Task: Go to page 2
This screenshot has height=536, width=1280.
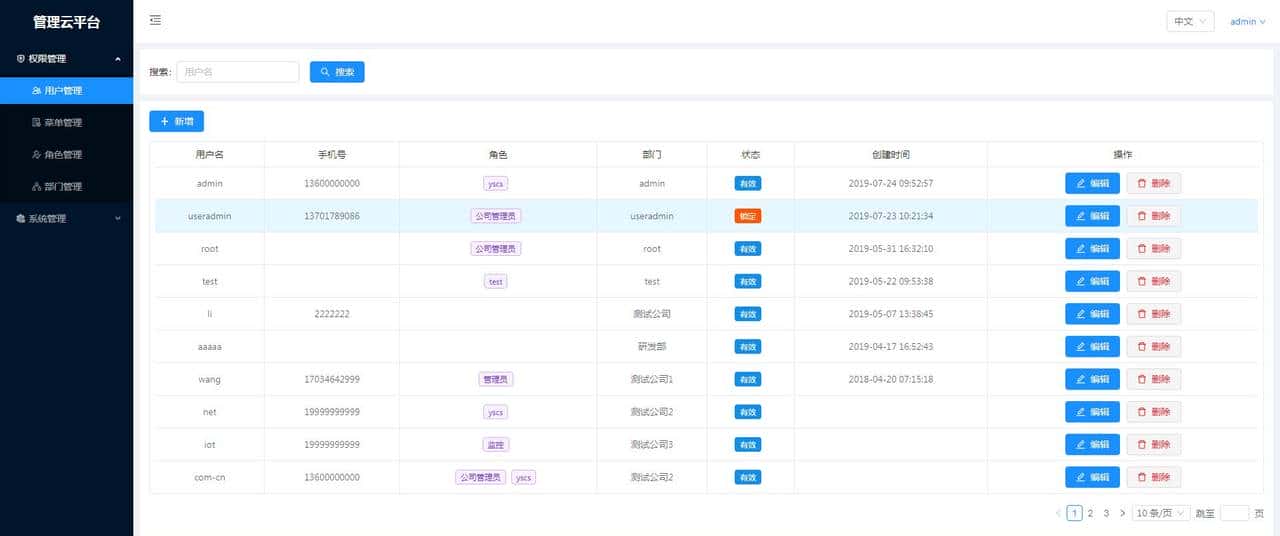Action: [x=1090, y=513]
